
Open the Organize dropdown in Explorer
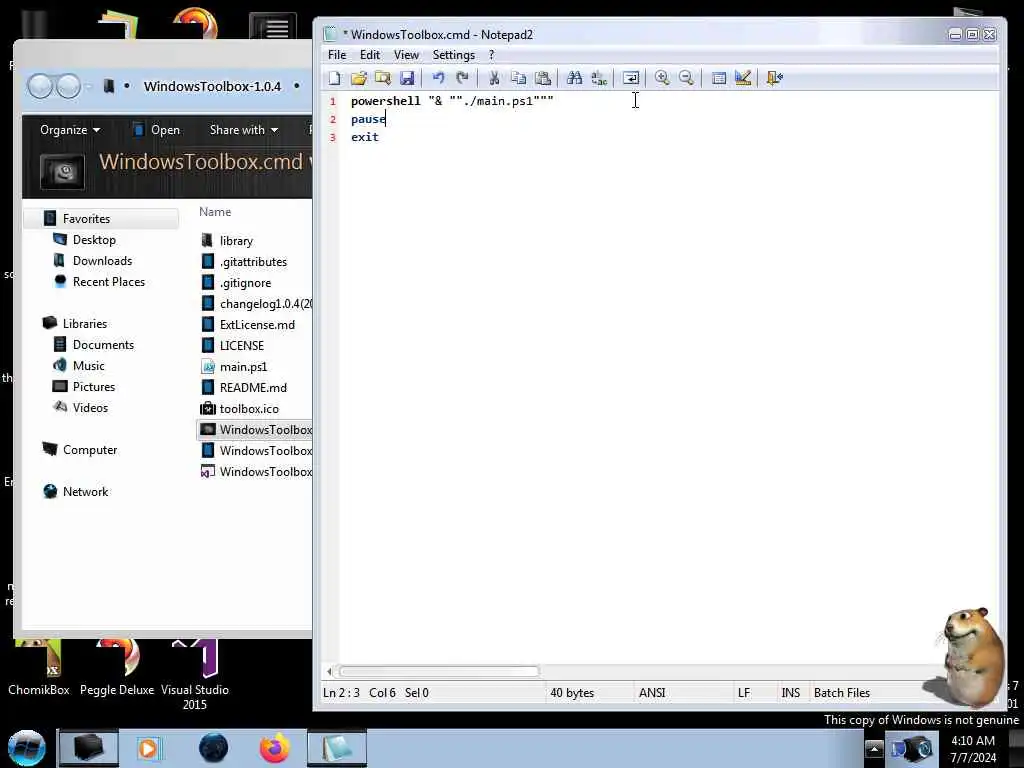70,130
